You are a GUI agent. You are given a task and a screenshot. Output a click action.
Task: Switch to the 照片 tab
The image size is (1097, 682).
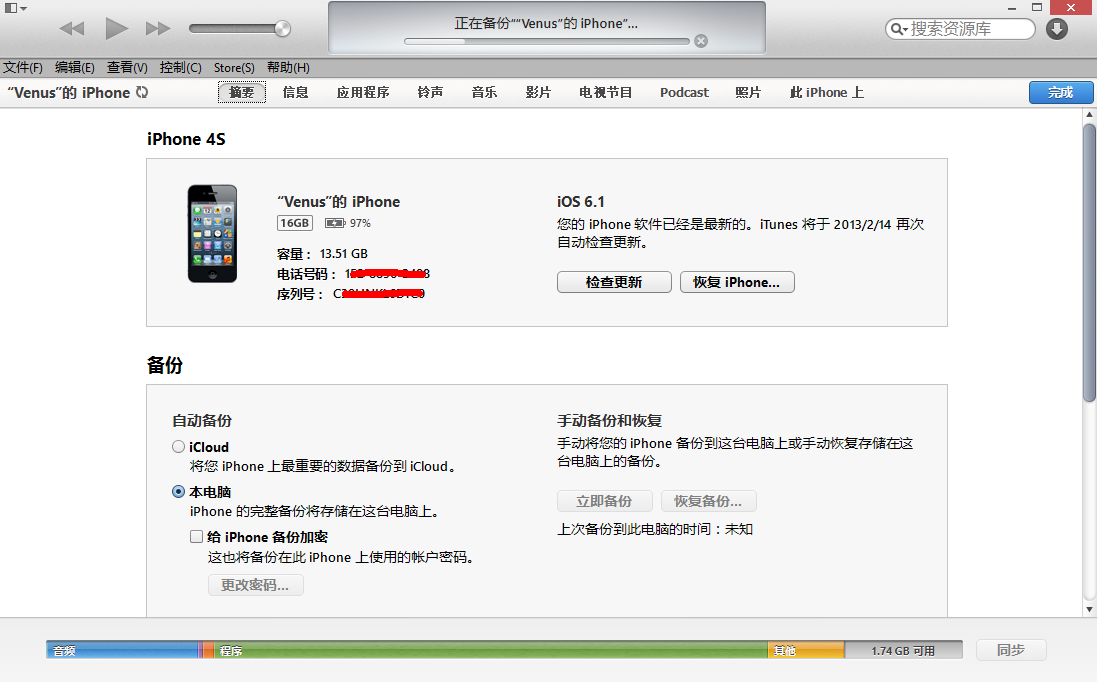coord(748,92)
